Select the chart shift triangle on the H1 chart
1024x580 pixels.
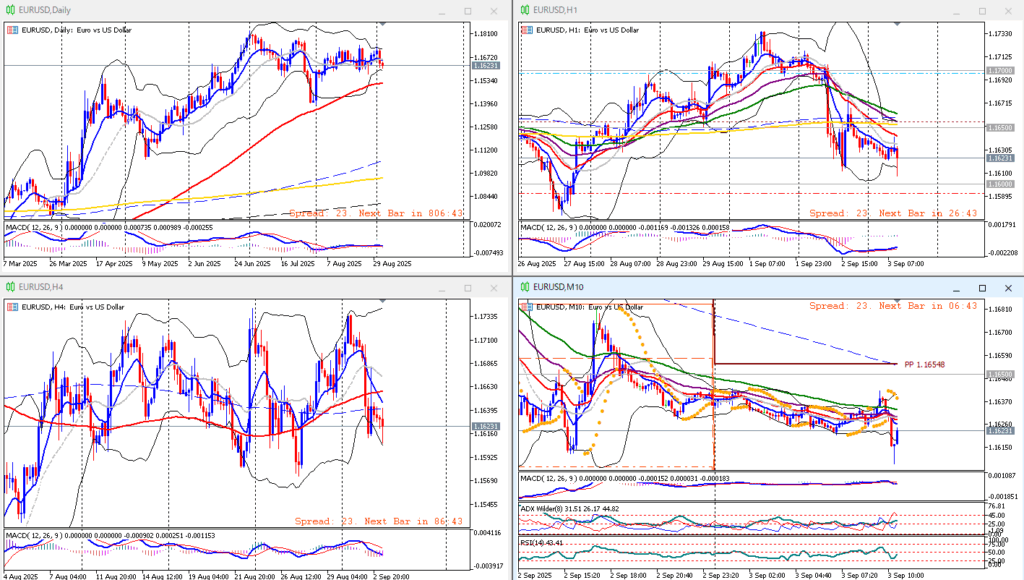click(897, 24)
